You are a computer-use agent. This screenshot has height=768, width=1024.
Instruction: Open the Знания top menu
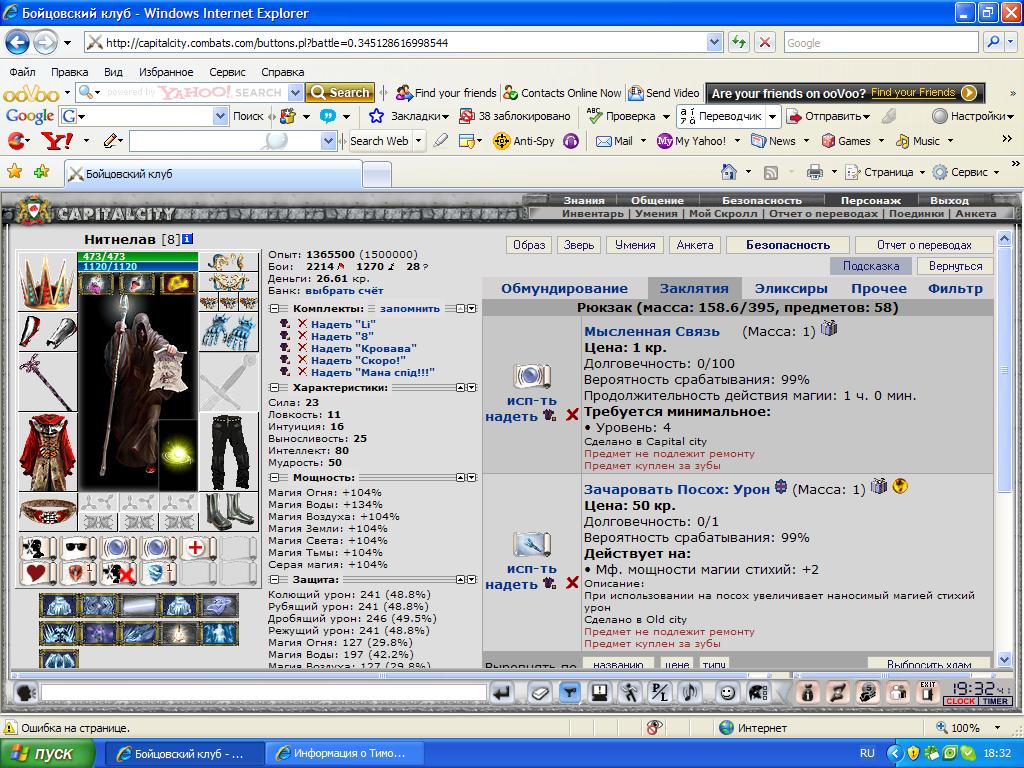584,200
